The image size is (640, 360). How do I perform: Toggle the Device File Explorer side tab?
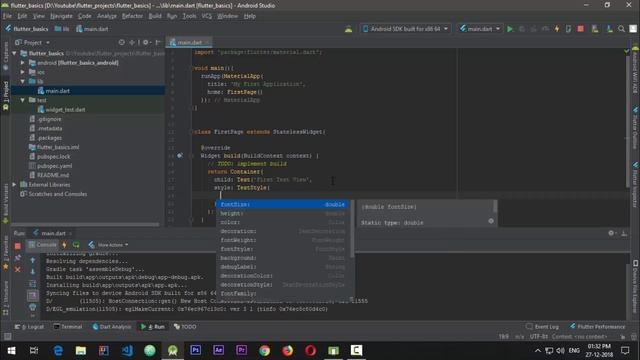click(635, 286)
